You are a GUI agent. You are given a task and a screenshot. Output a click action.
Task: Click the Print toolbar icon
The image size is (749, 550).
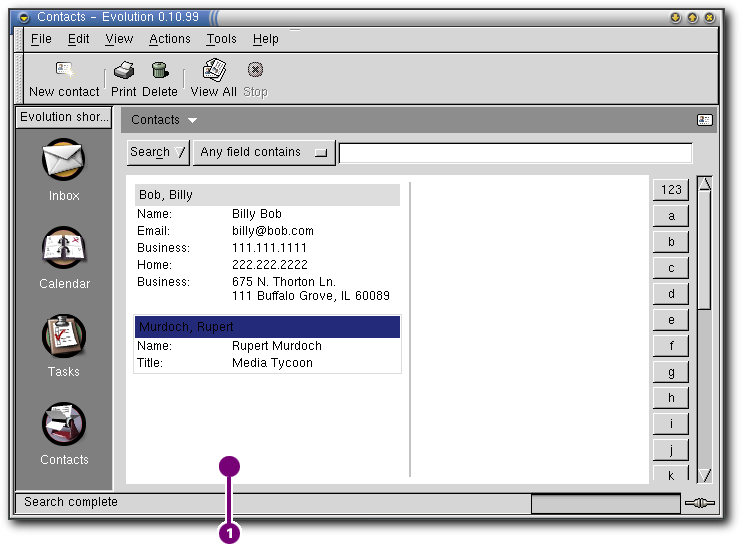click(x=123, y=71)
